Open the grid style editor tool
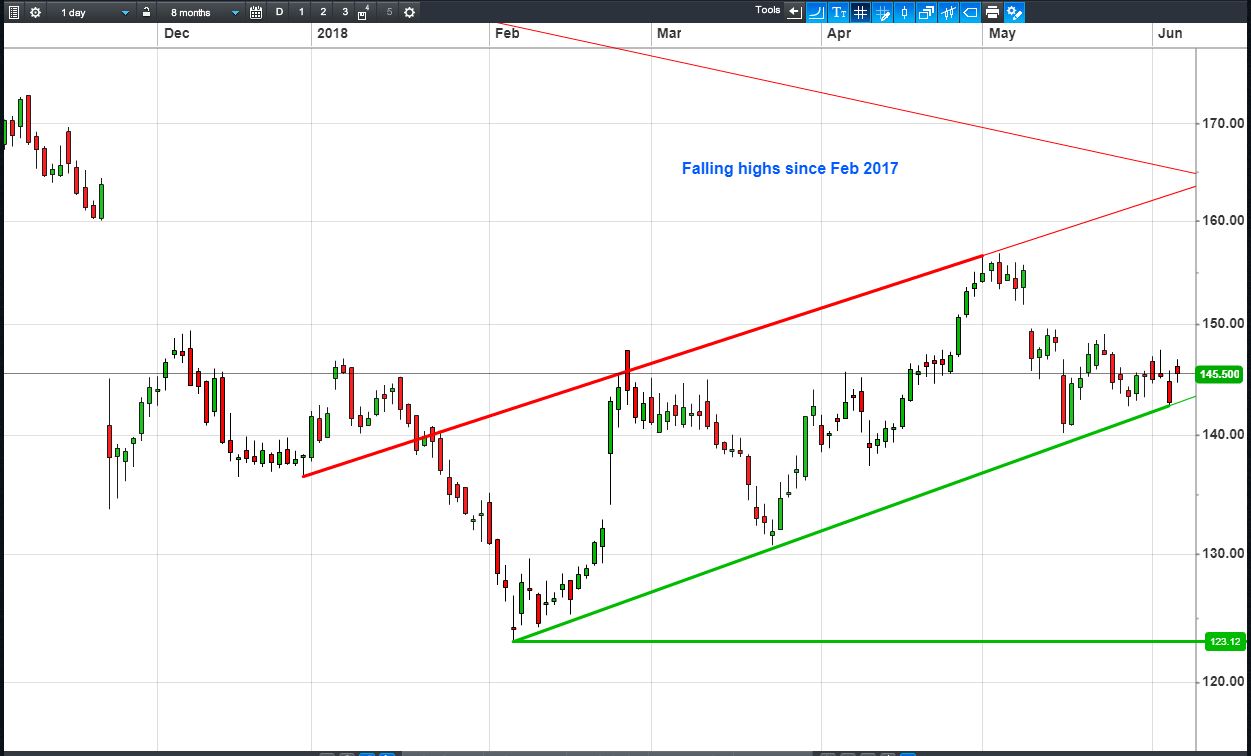 882,12
